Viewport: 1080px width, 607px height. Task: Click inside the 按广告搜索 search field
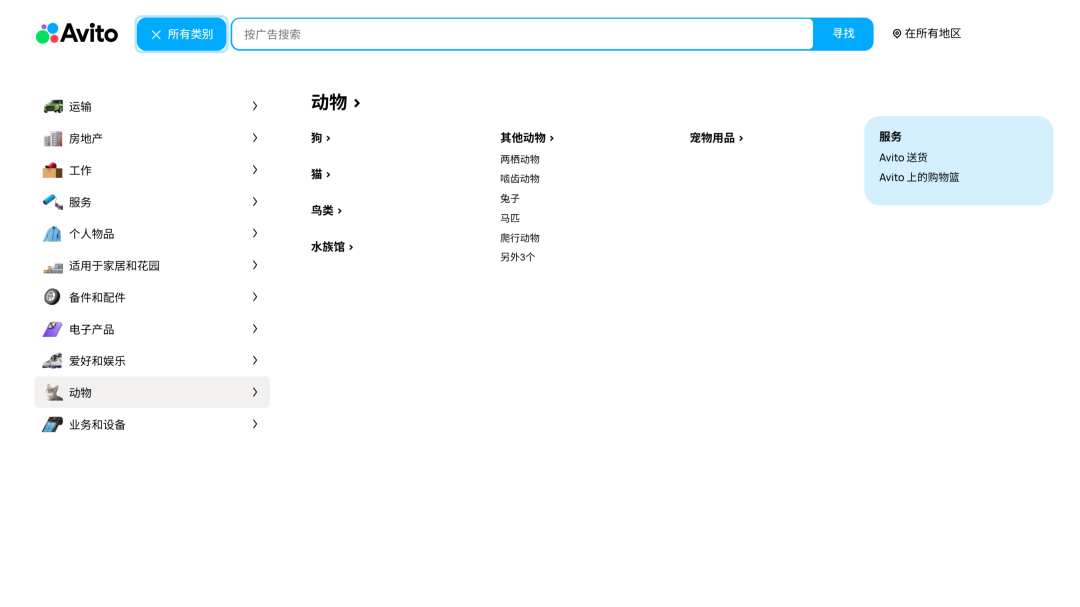[520, 33]
